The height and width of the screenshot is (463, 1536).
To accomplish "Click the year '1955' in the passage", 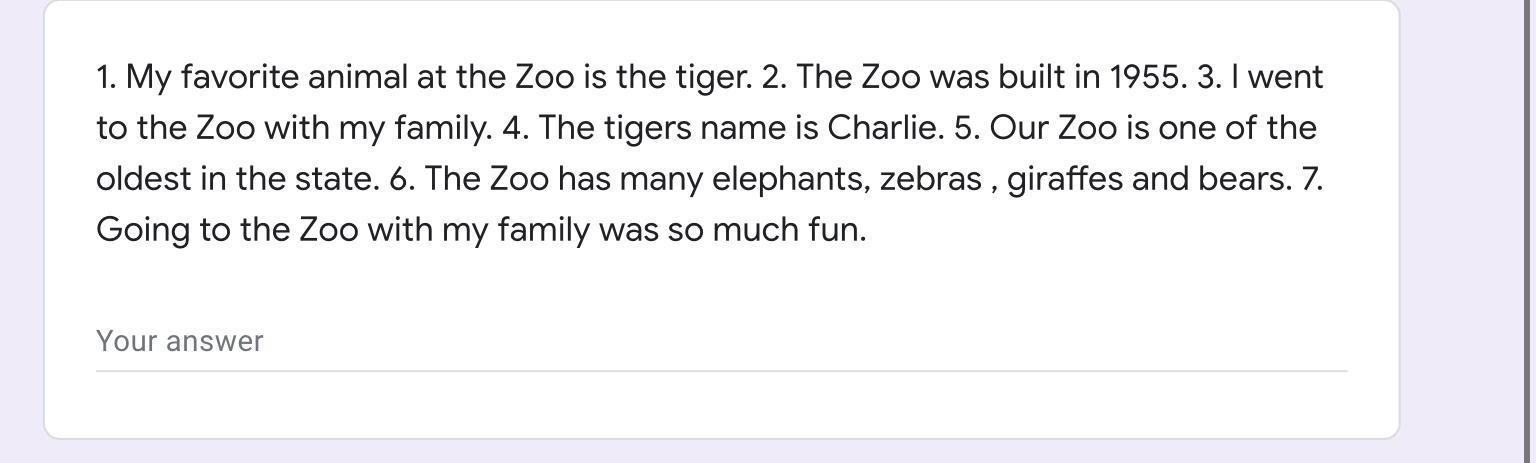I will click(x=1148, y=77).
